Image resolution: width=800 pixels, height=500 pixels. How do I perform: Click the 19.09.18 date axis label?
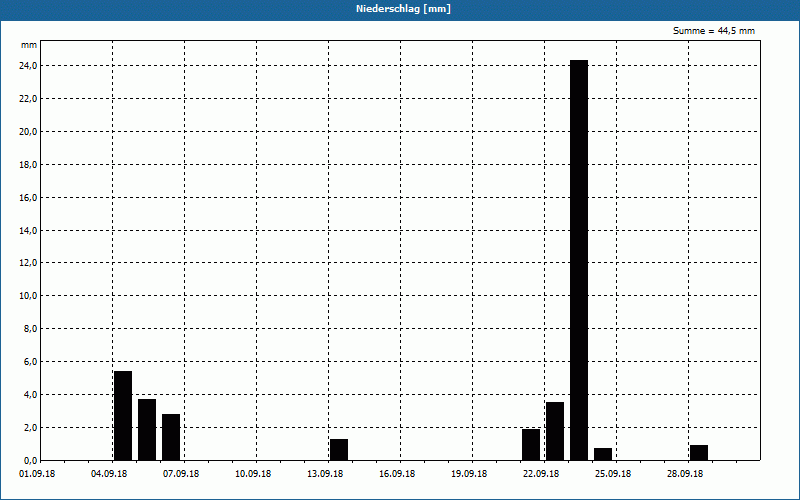click(x=469, y=474)
